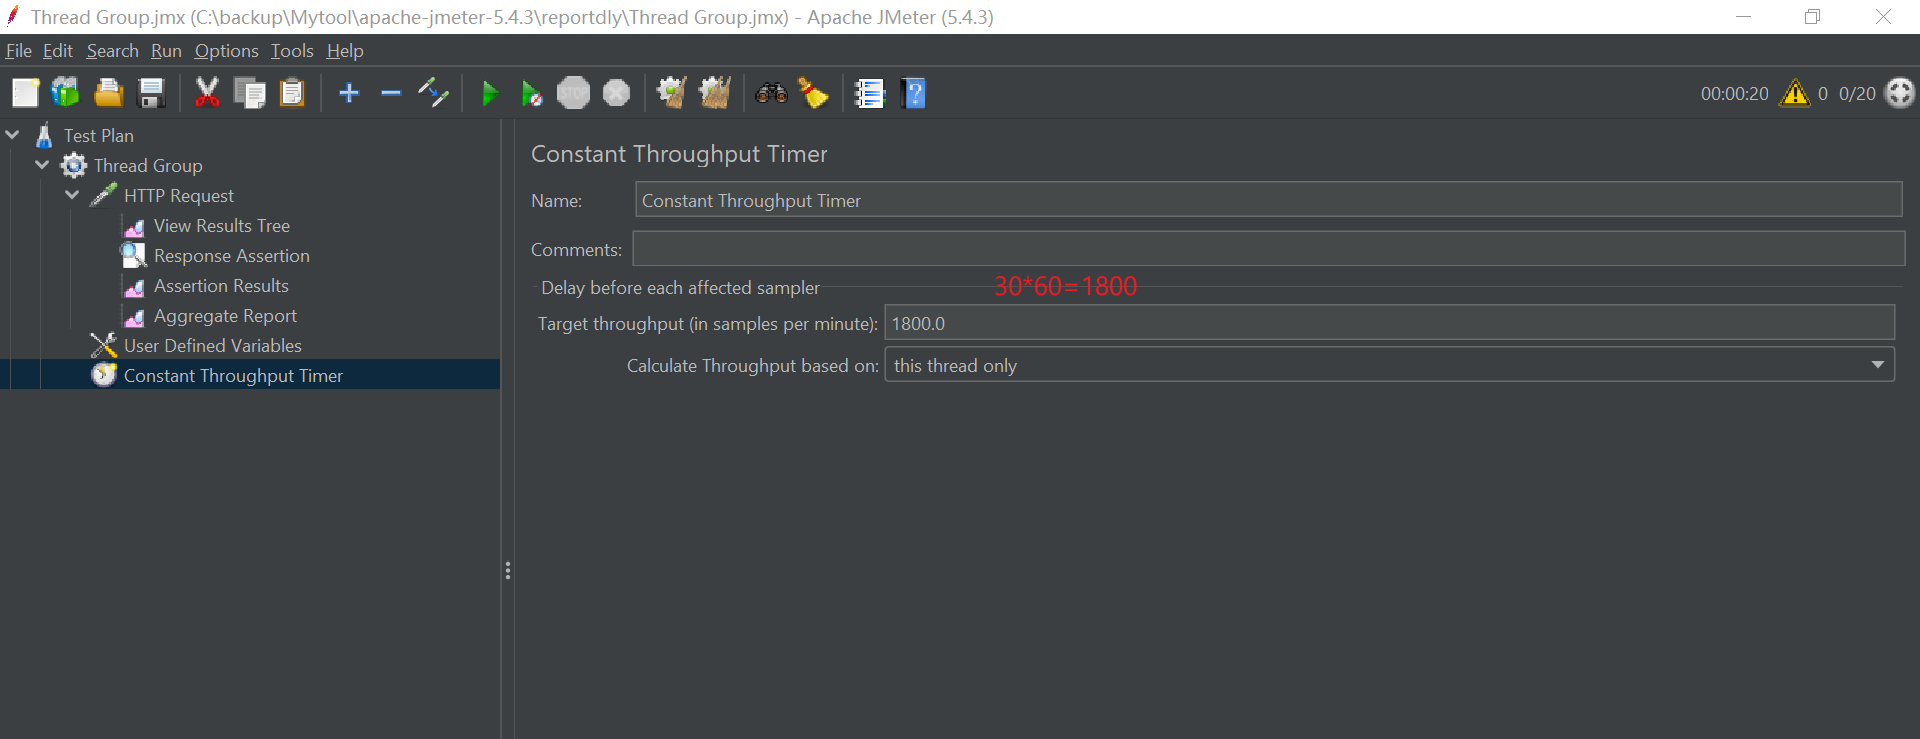Click Start no pauses icon

pyautogui.click(x=532, y=94)
